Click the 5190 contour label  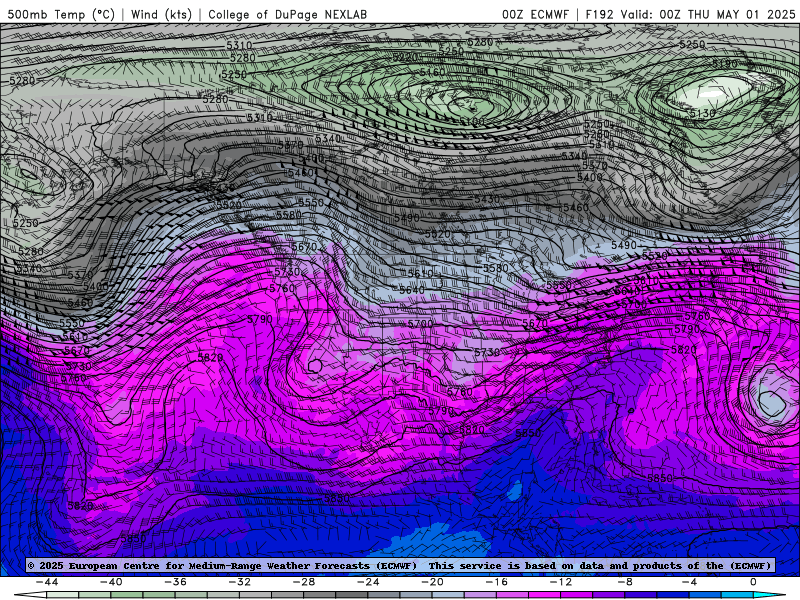pyautogui.click(x=725, y=64)
